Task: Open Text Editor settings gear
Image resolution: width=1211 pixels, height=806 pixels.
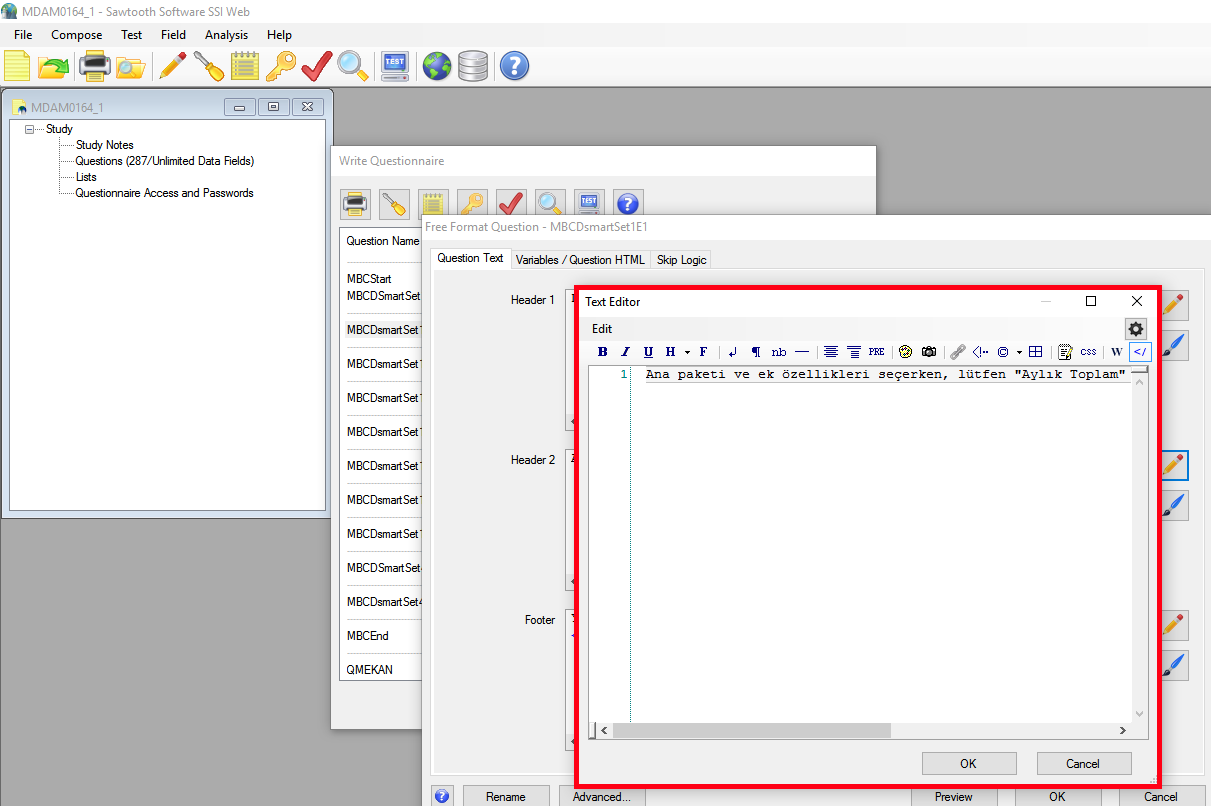Action: tap(1135, 329)
